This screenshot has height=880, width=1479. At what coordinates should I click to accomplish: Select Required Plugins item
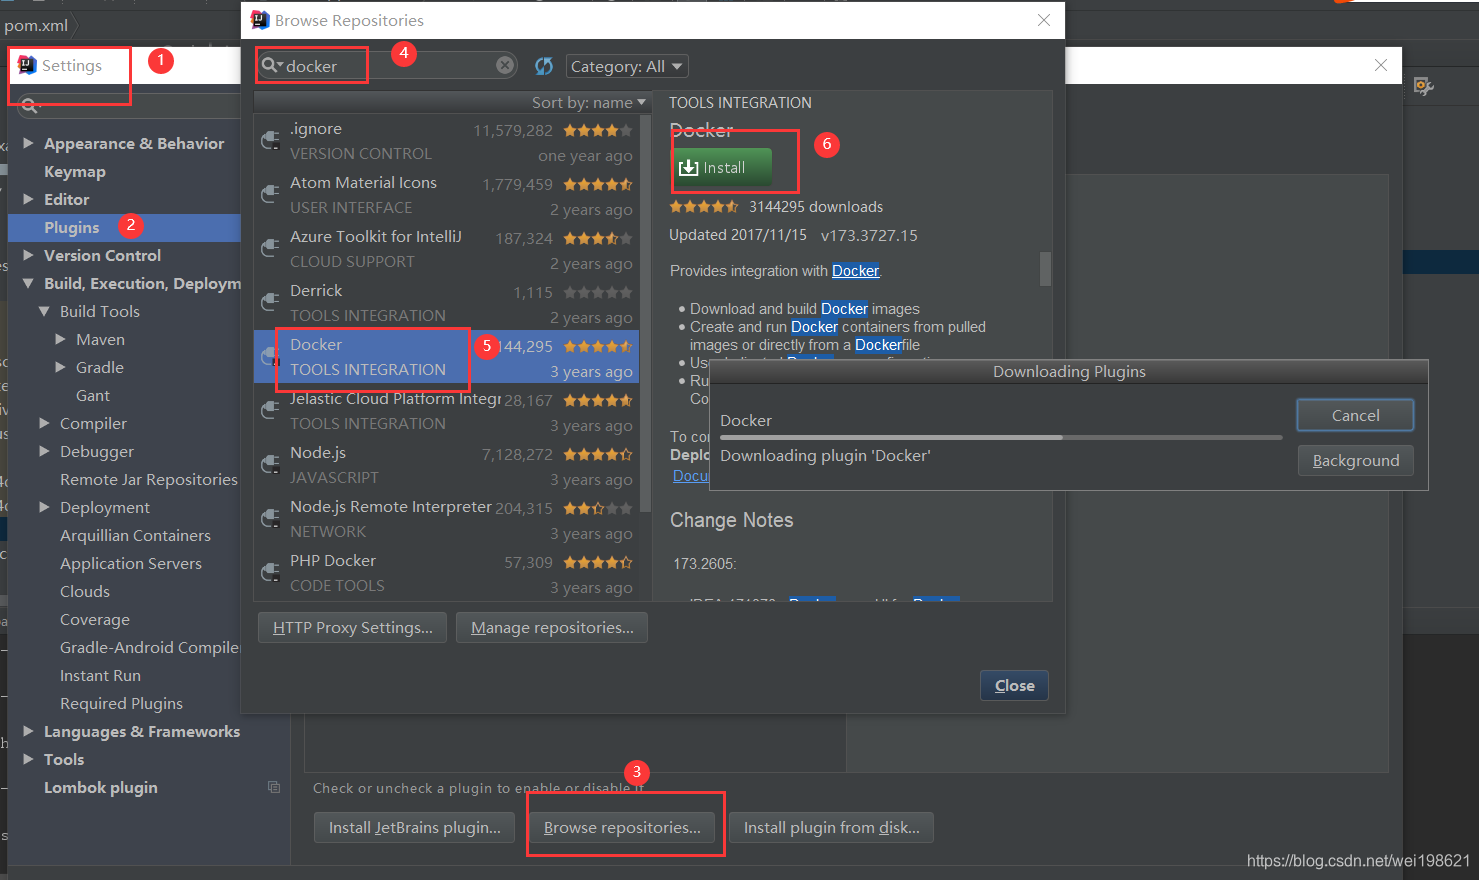tap(121, 703)
